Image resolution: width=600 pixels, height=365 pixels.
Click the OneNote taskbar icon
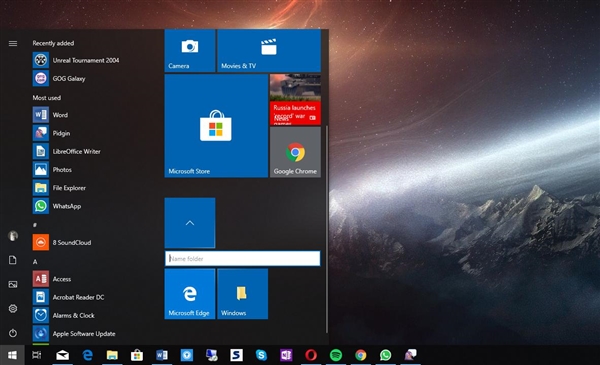(286, 355)
